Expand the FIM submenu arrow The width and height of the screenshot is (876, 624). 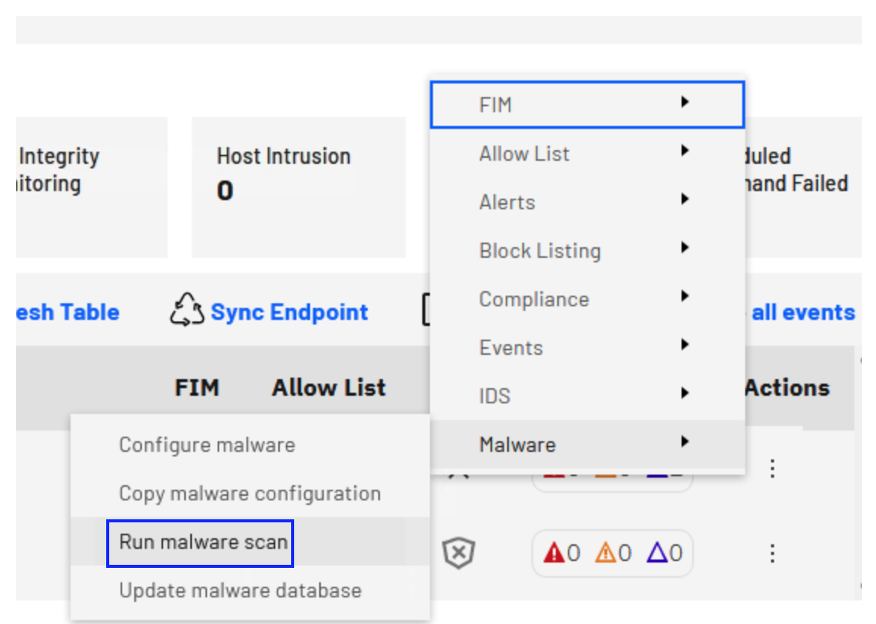coord(685,104)
